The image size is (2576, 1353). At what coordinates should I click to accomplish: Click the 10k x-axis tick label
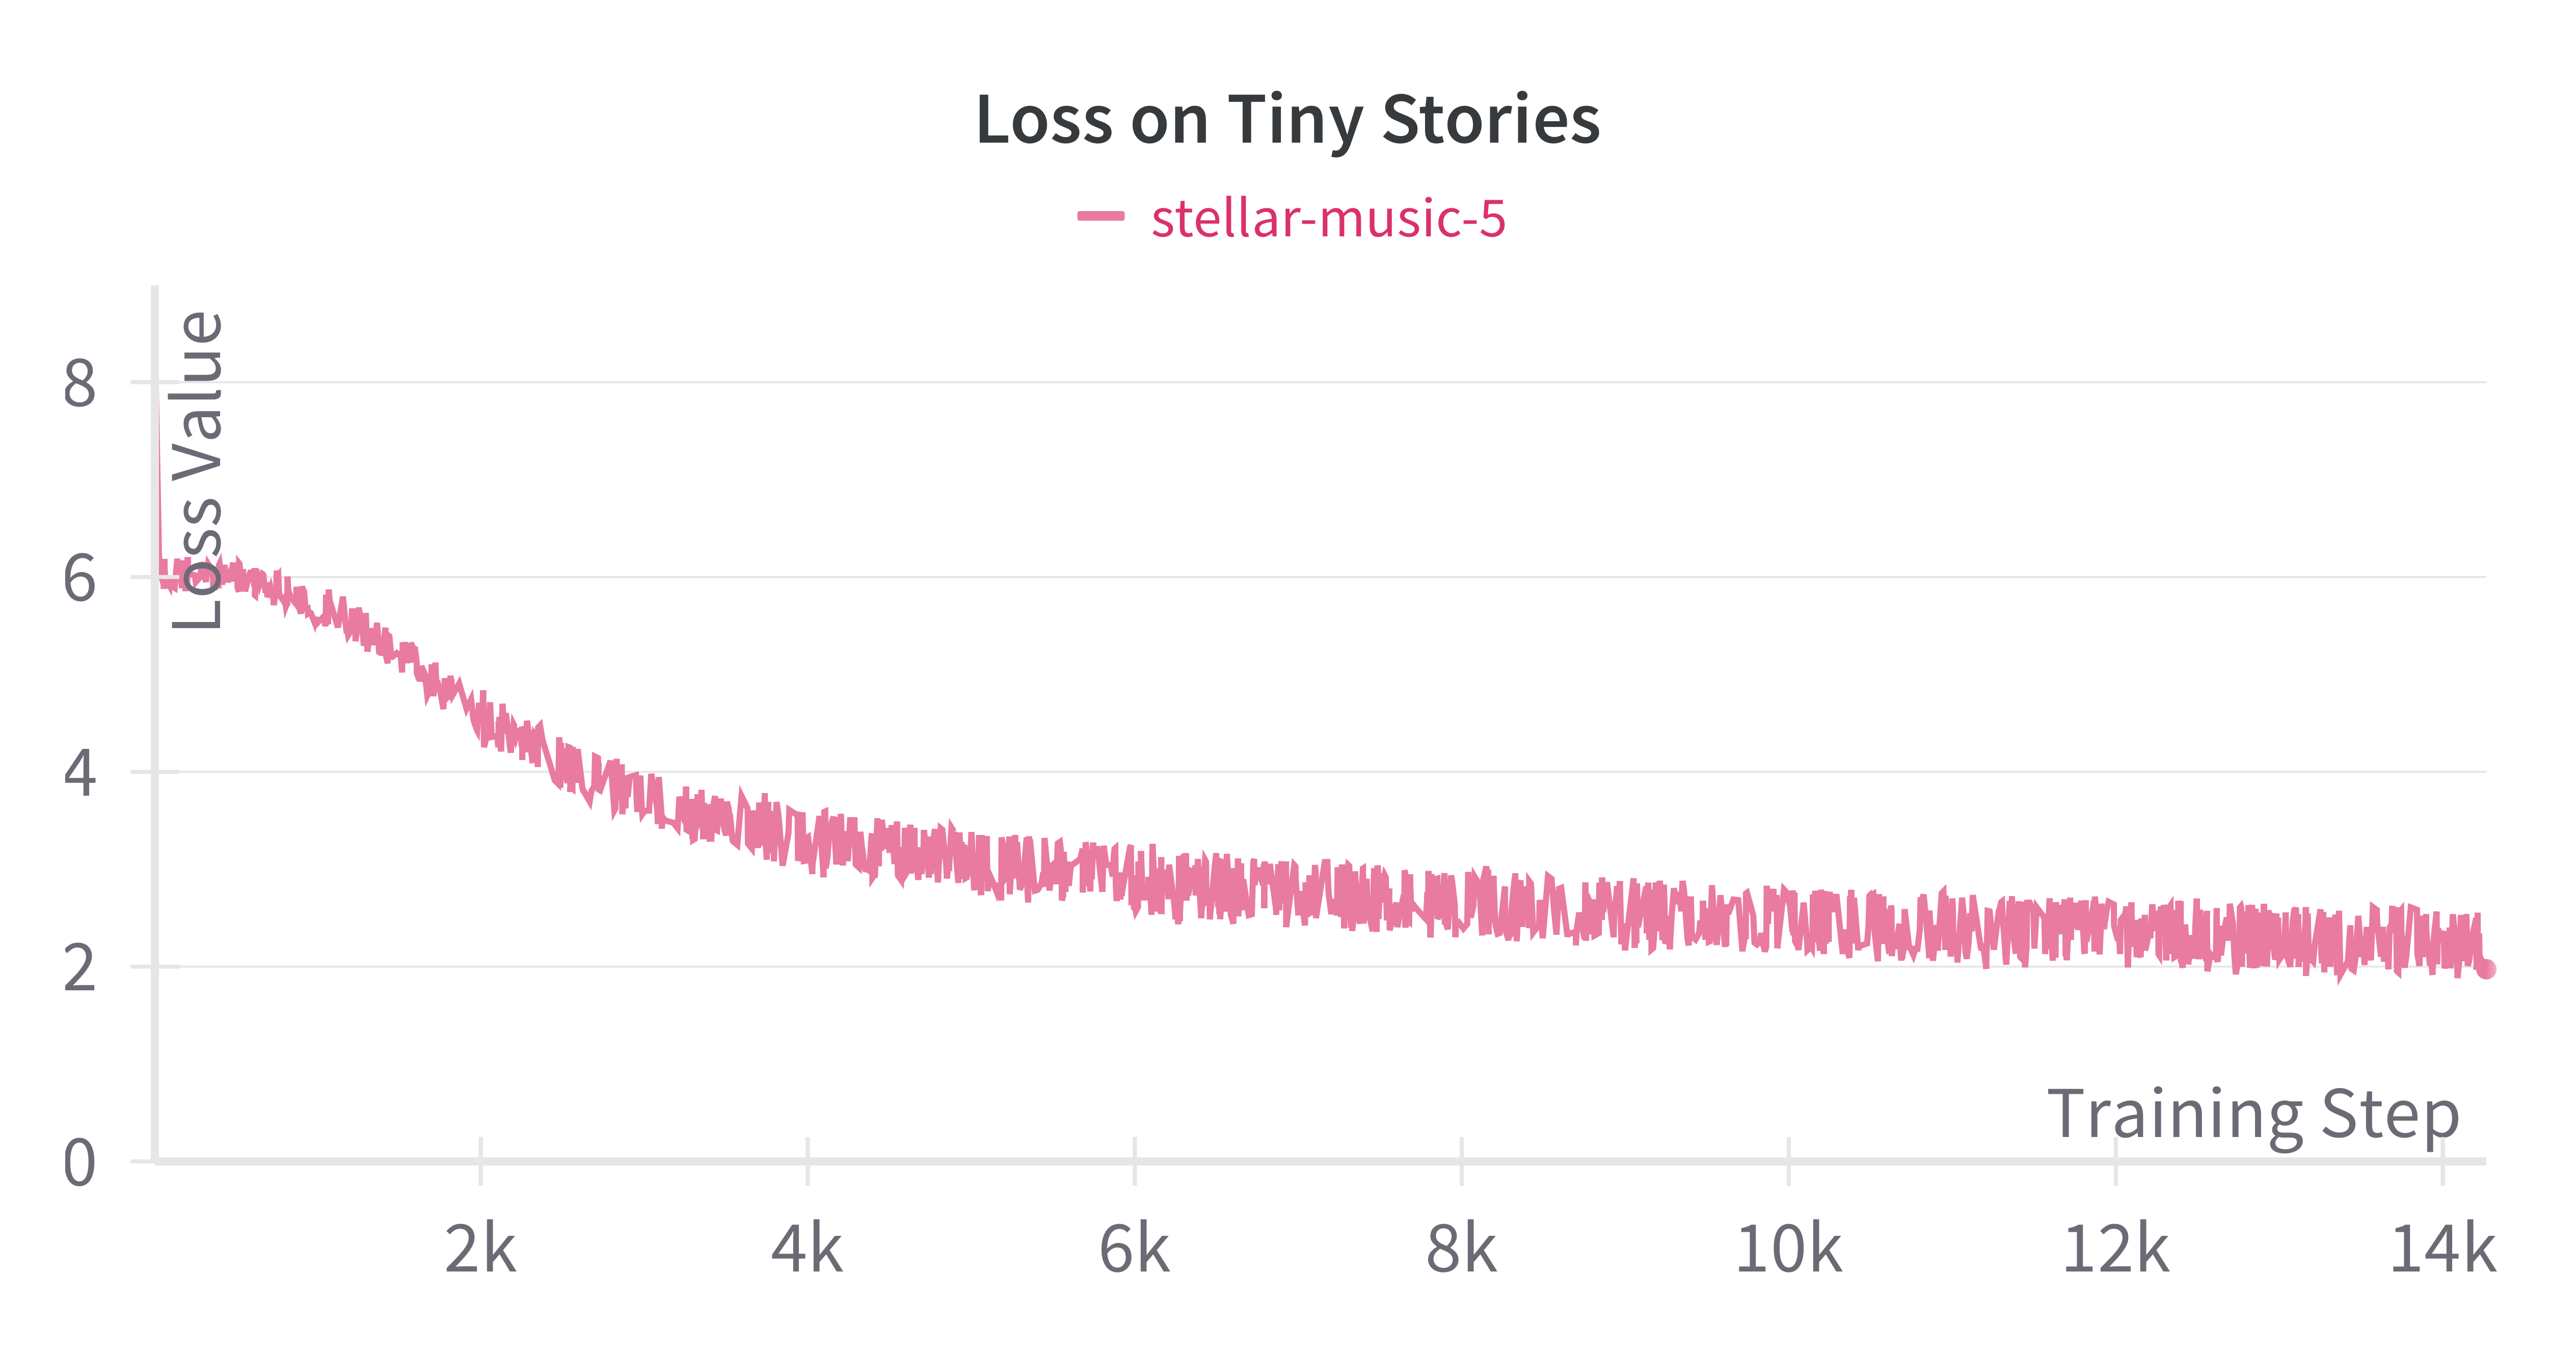(x=1788, y=1249)
